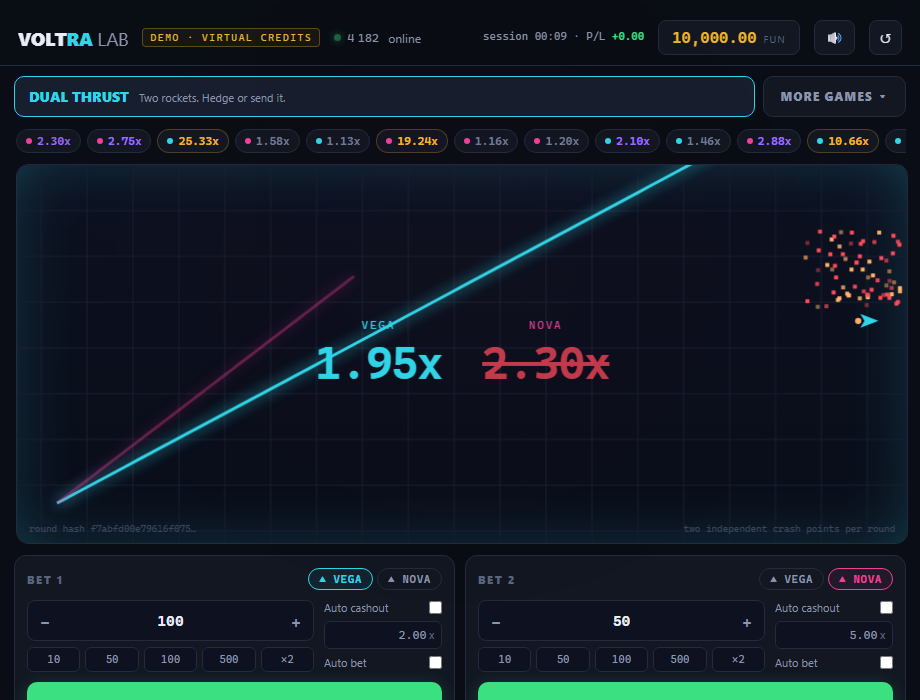Click the VEGA 1.95x multiplier readout
920x700 pixels.
pyautogui.click(x=378, y=364)
